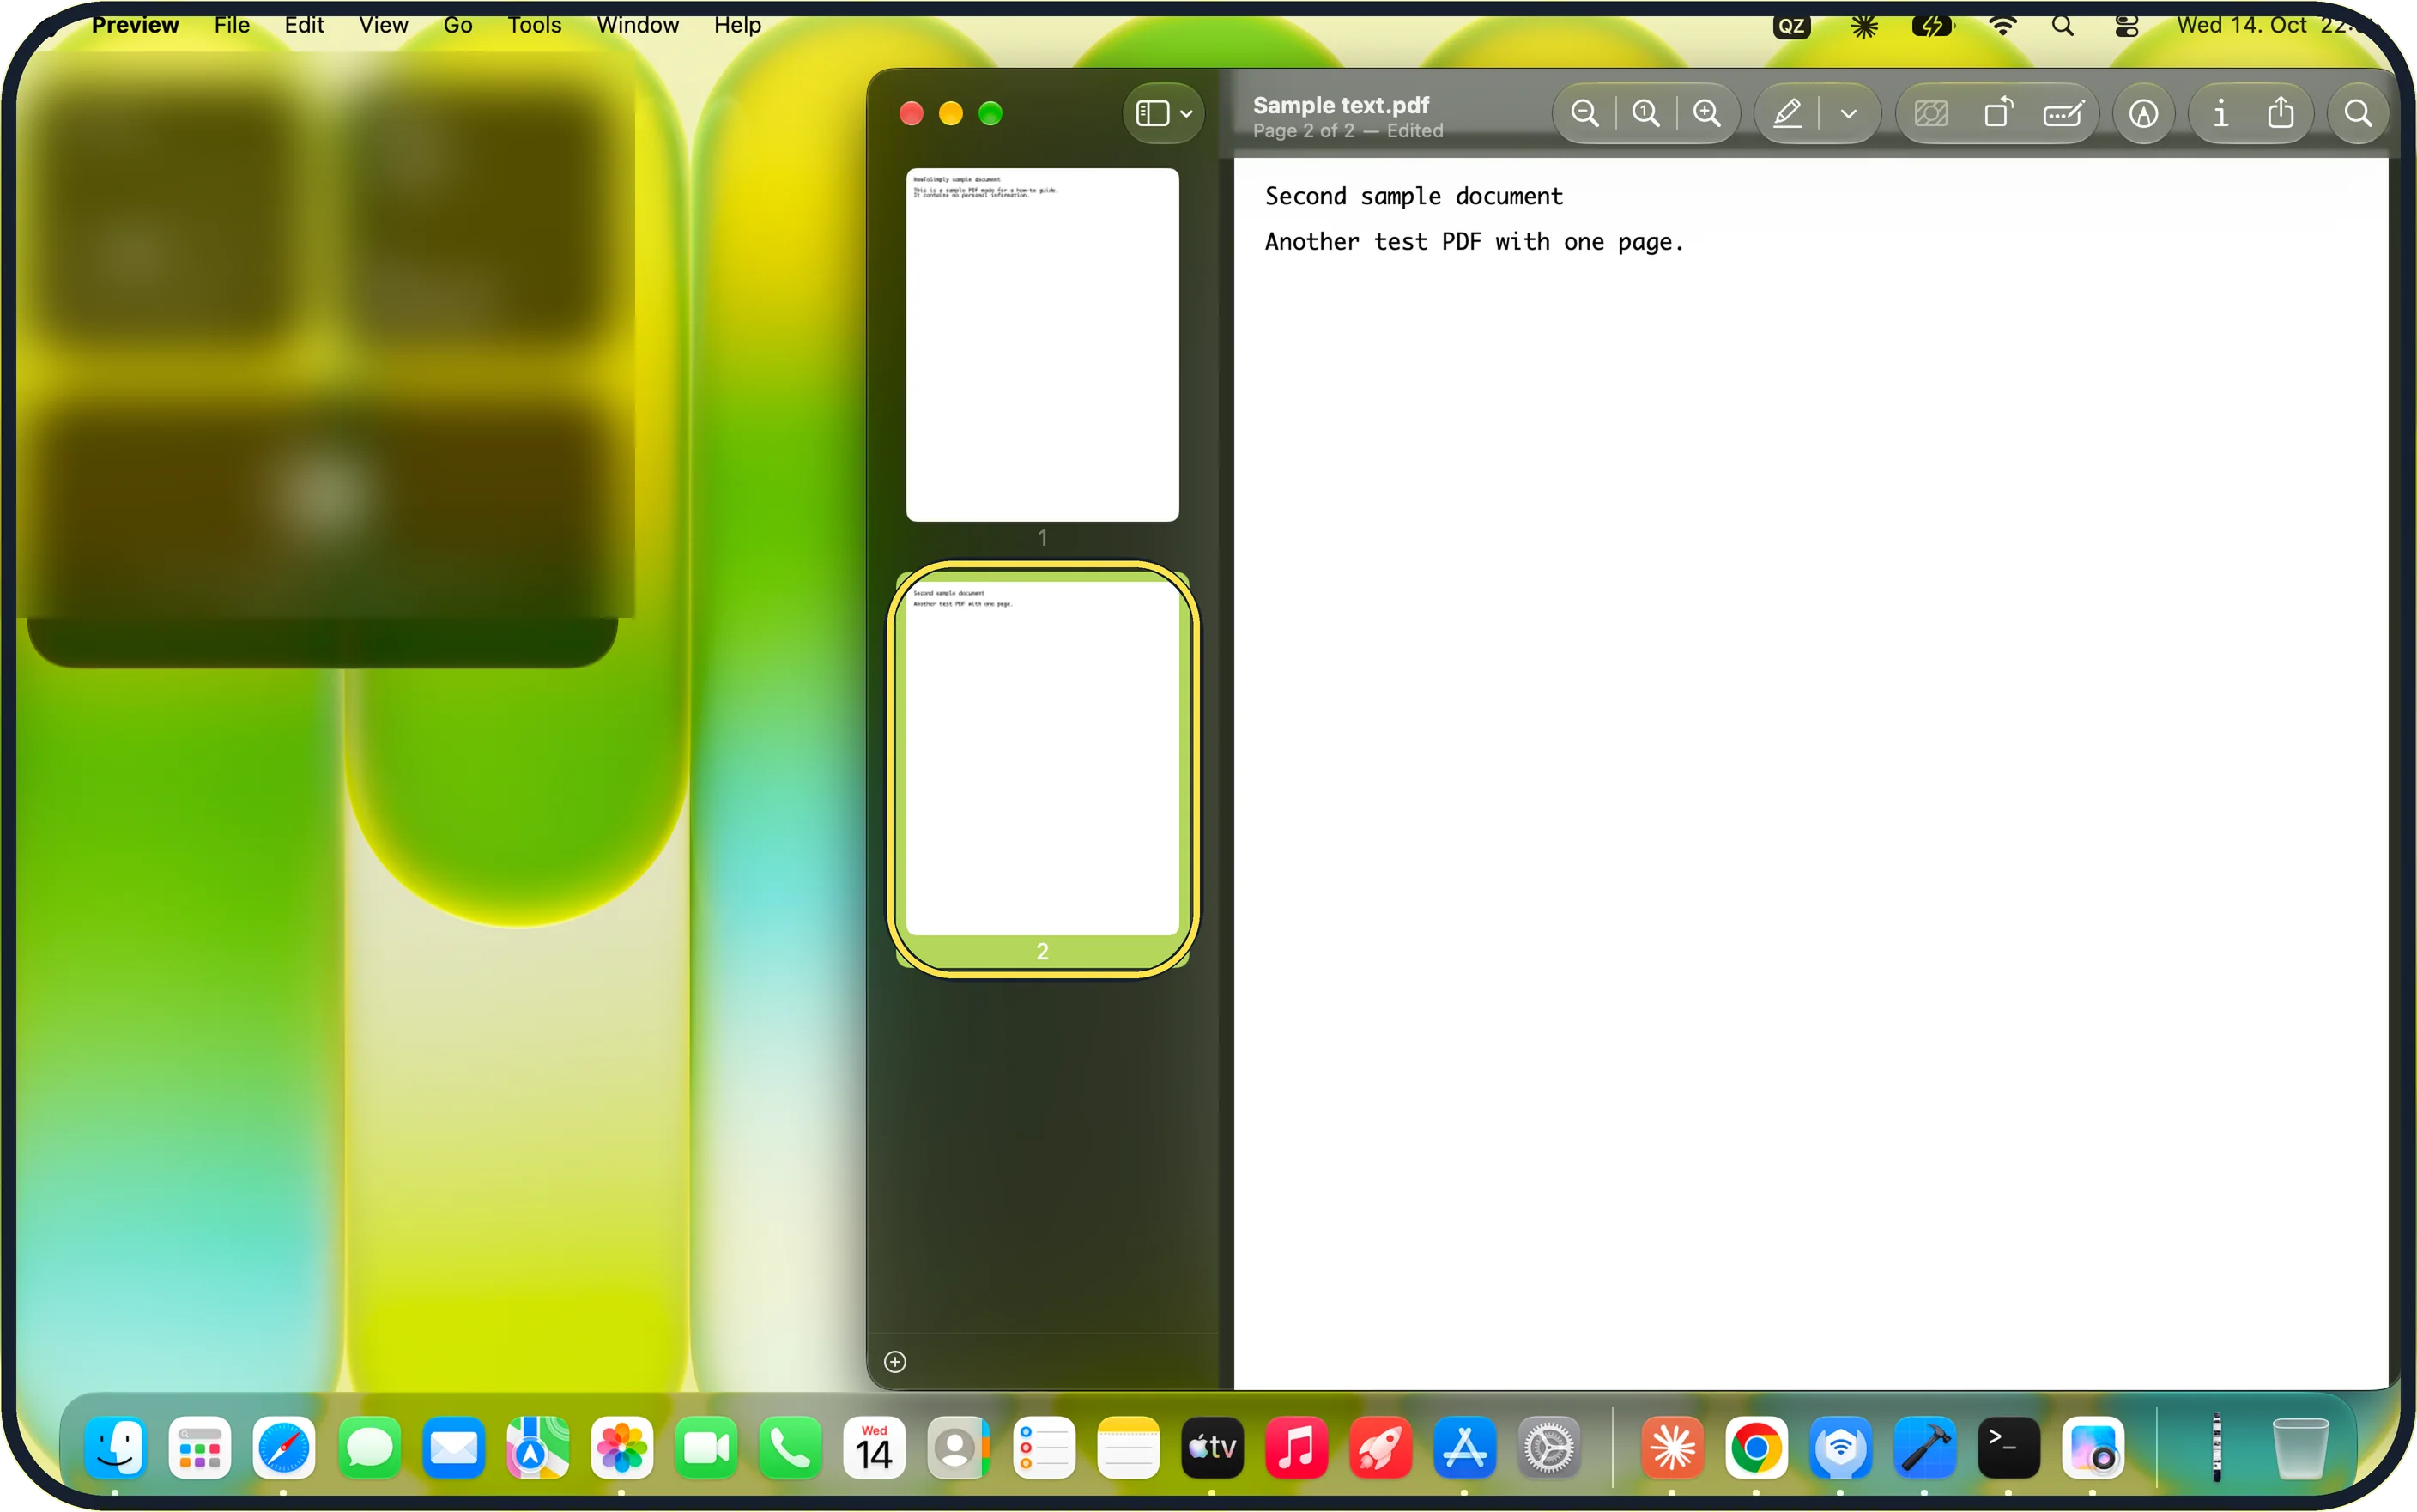Click the Search icon in Preview toolbar
This screenshot has height=1512, width=2417.
coord(2358,114)
